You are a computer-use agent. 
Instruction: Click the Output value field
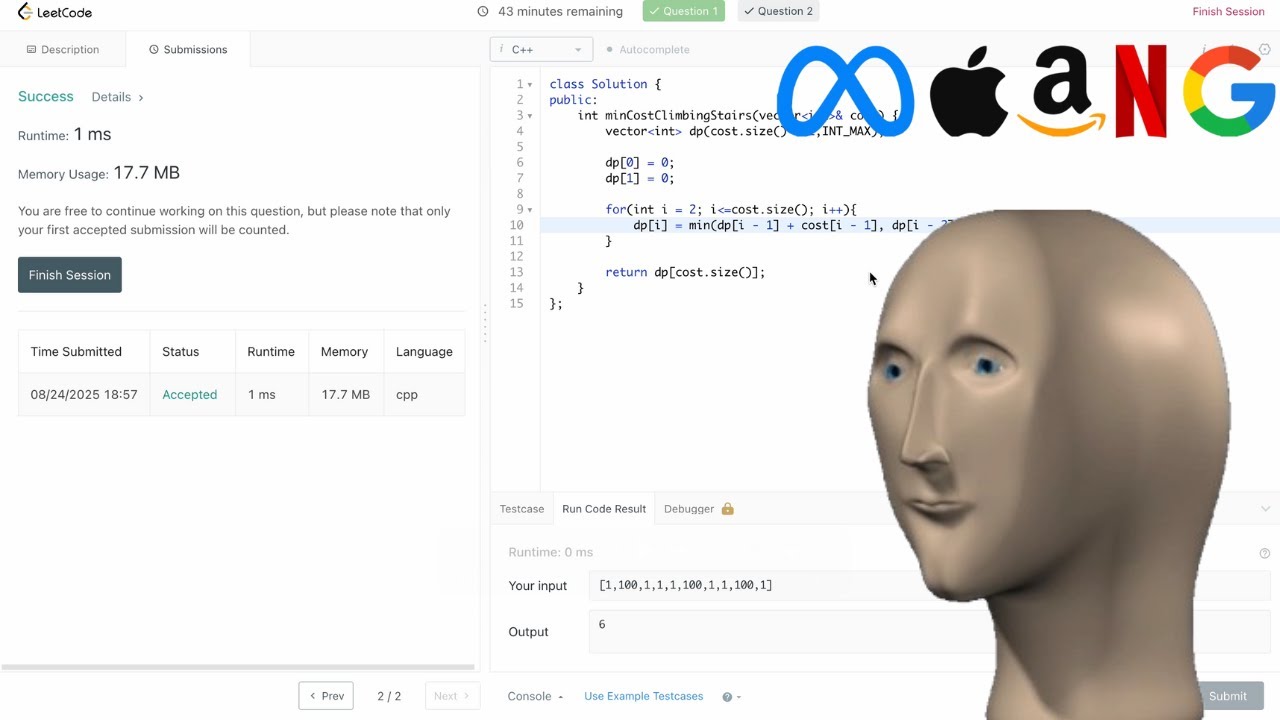(x=929, y=631)
